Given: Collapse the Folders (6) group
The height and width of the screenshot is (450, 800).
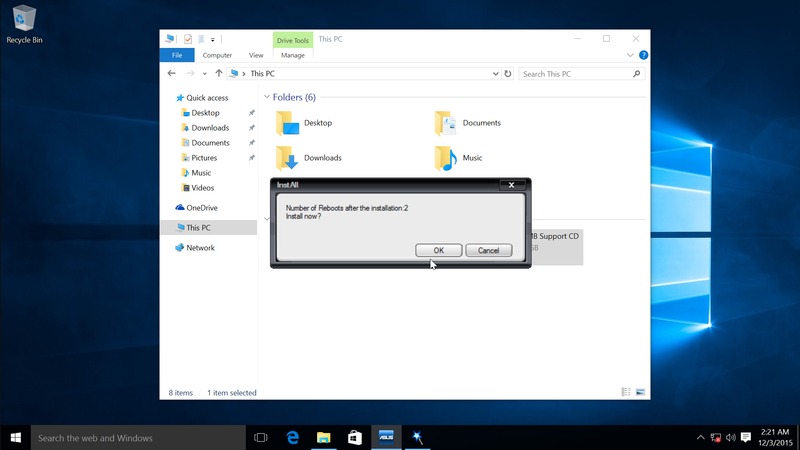Looking at the screenshot, I should [x=267, y=98].
